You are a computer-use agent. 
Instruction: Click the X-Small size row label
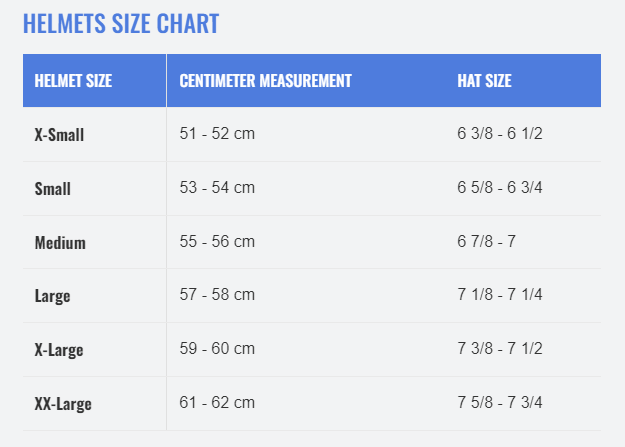(59, 134)
